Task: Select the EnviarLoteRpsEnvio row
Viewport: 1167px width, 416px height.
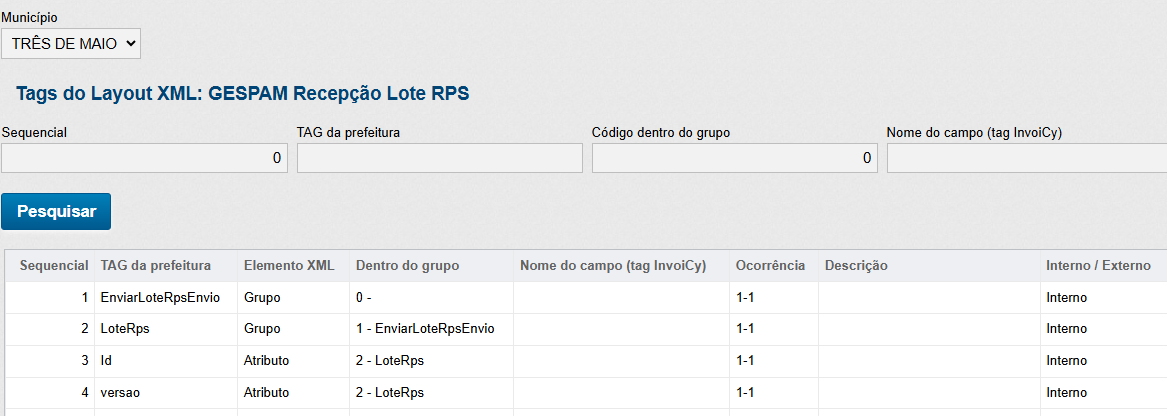Action: click(x=160, y=298)
